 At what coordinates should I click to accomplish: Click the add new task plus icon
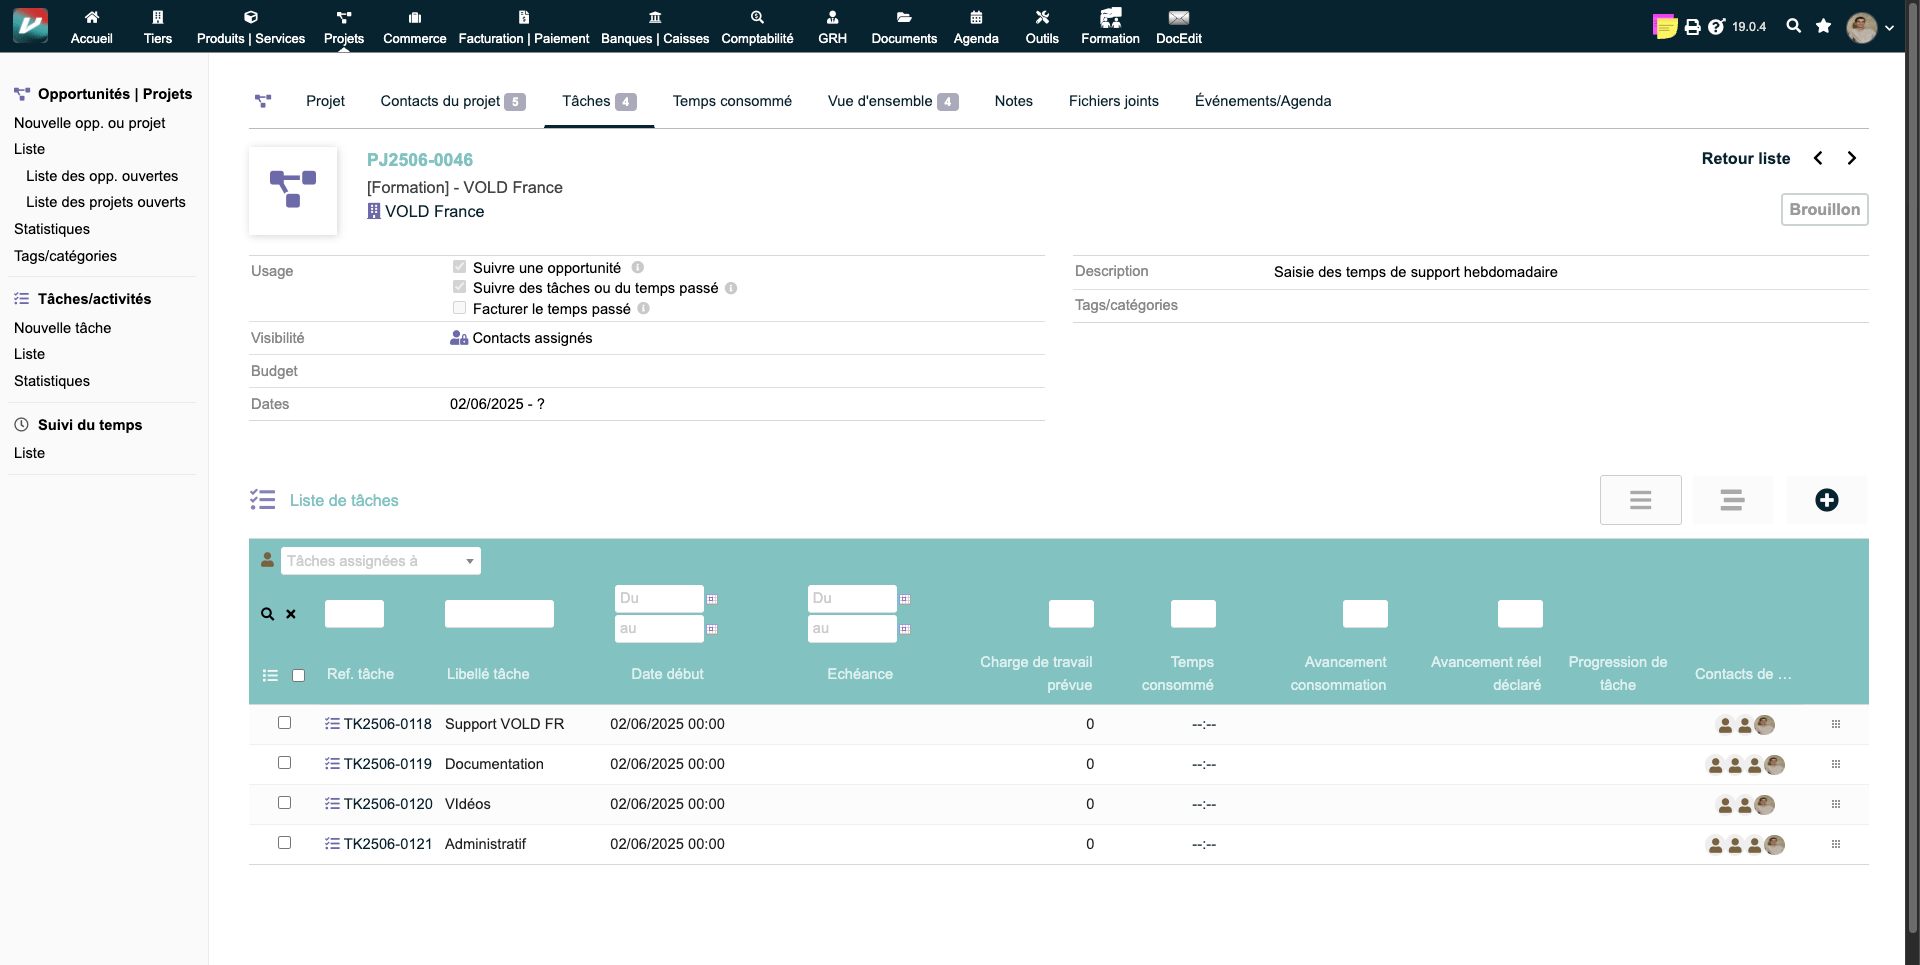pos(1826,500)
